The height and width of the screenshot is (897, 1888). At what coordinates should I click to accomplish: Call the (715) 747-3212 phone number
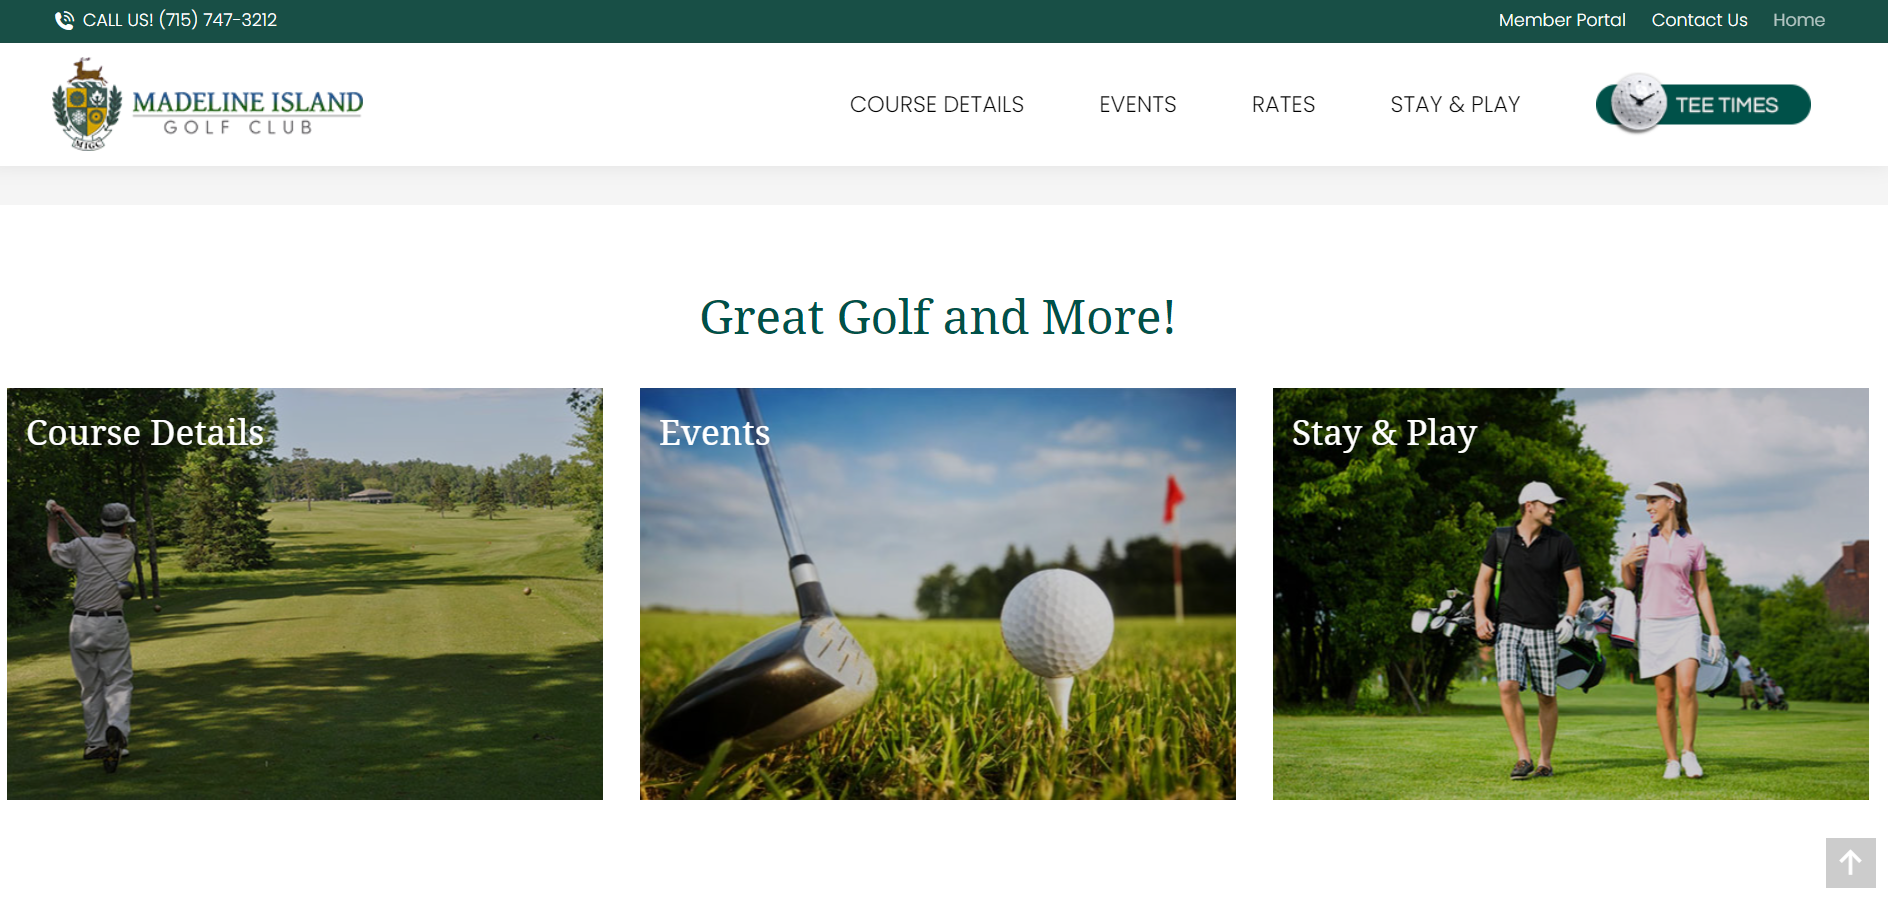[218, 20]
